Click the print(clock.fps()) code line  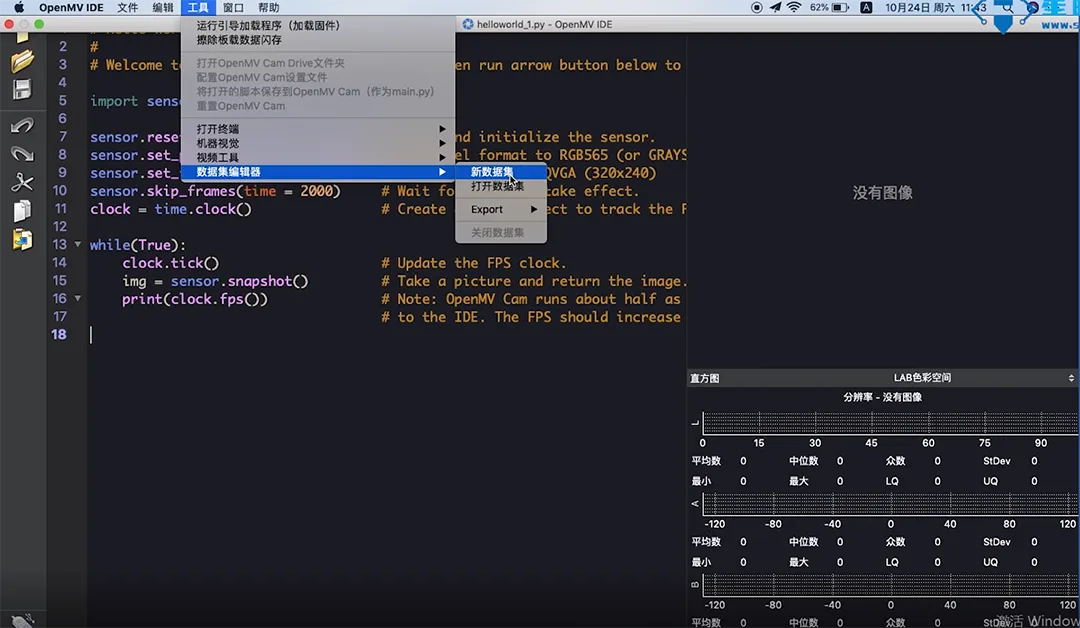point(195,299)
